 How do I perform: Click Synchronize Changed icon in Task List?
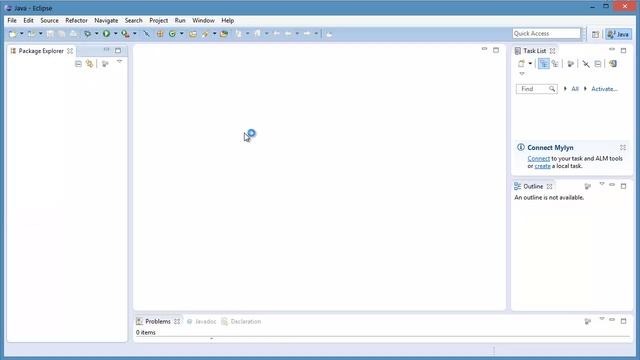(613, 64)
